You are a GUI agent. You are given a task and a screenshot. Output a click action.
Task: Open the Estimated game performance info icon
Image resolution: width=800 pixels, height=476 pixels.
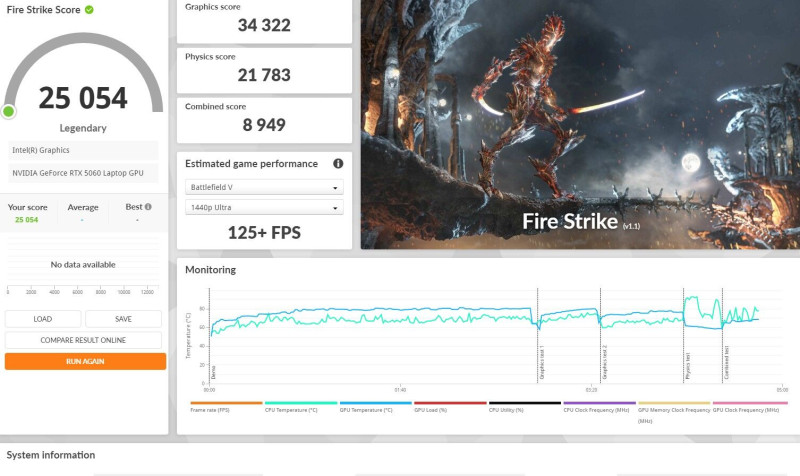click(338, 164)
